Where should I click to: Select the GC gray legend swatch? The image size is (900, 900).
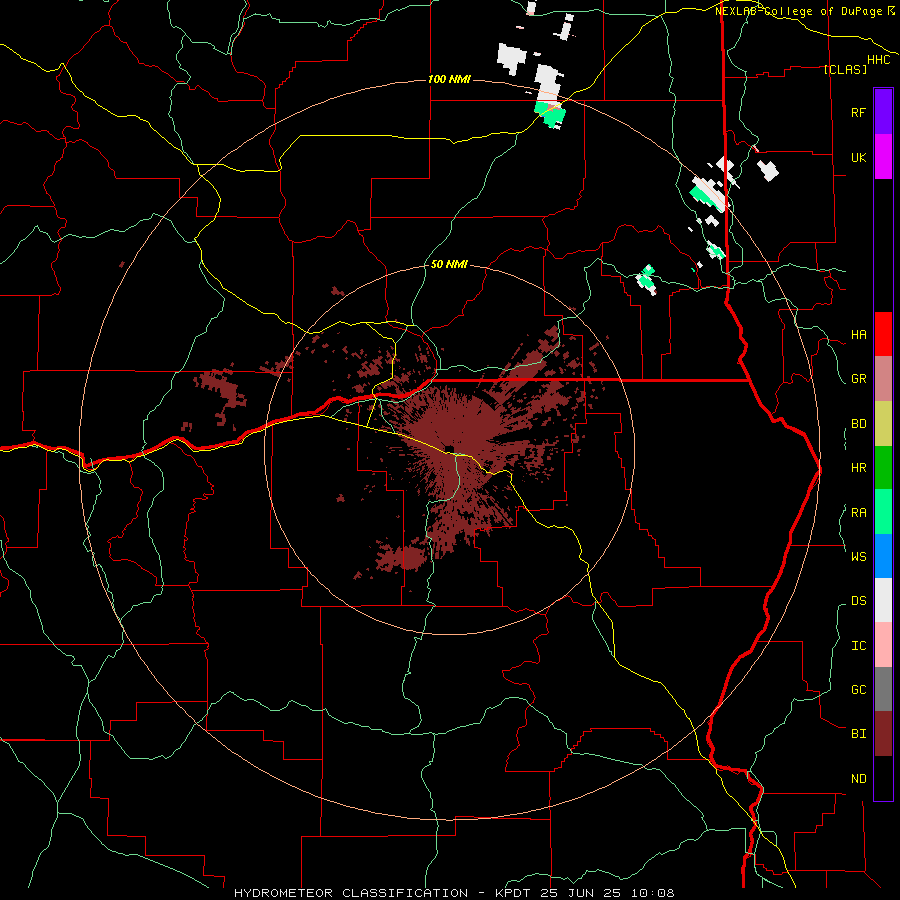pyautogui.click(x=883, y=689)
